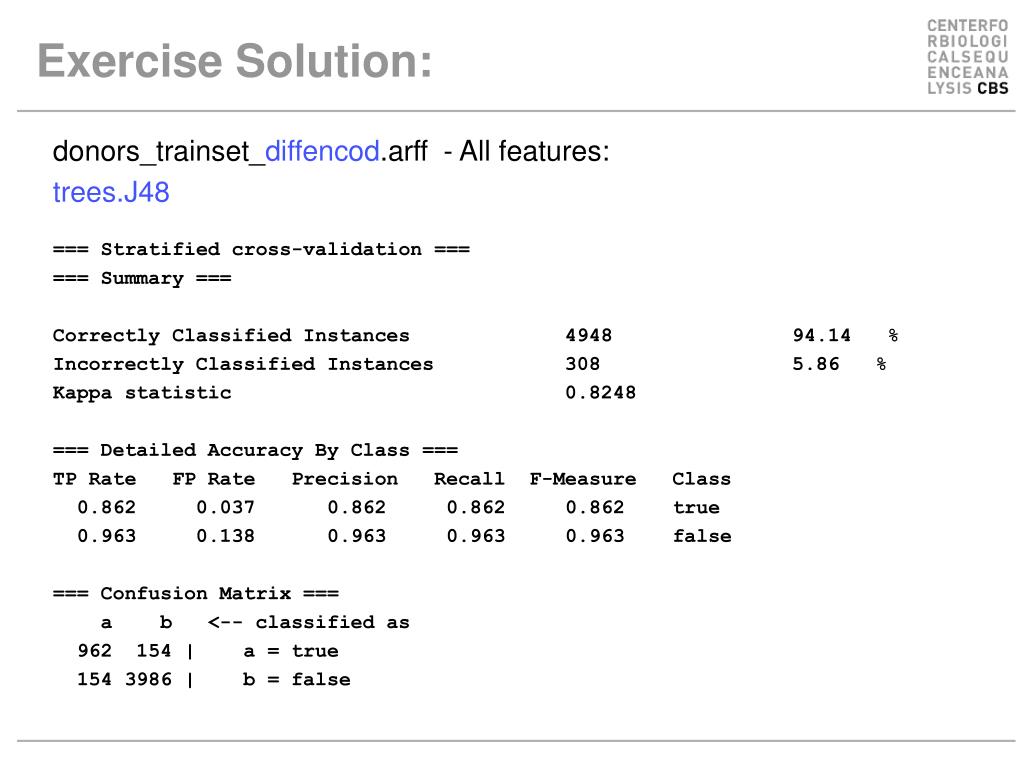Select the 'Stratified cross-validation' header line

point(261,249)
